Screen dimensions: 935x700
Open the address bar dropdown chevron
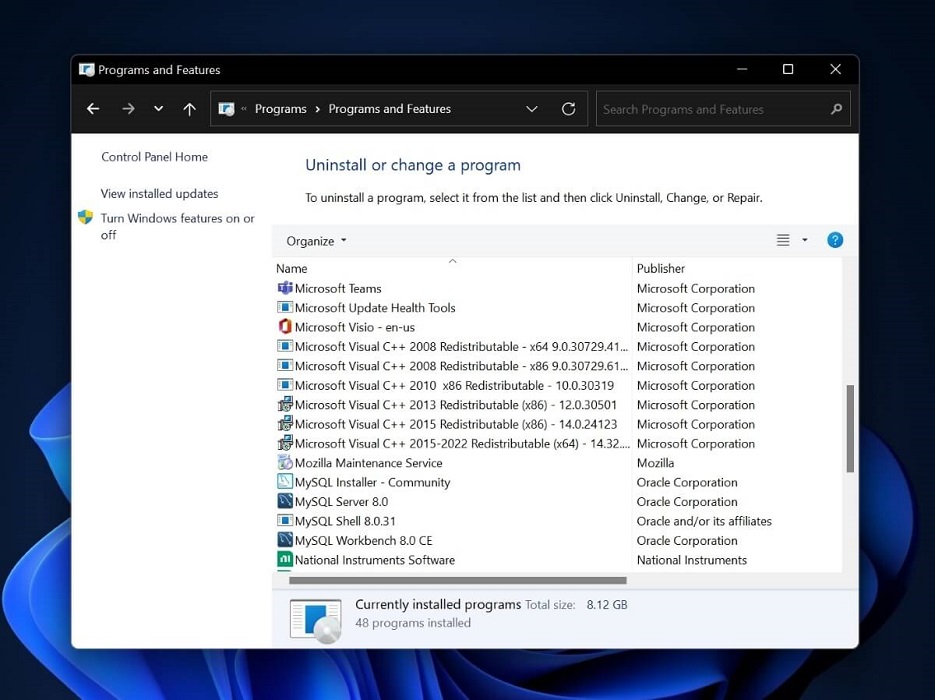point(532,109)
